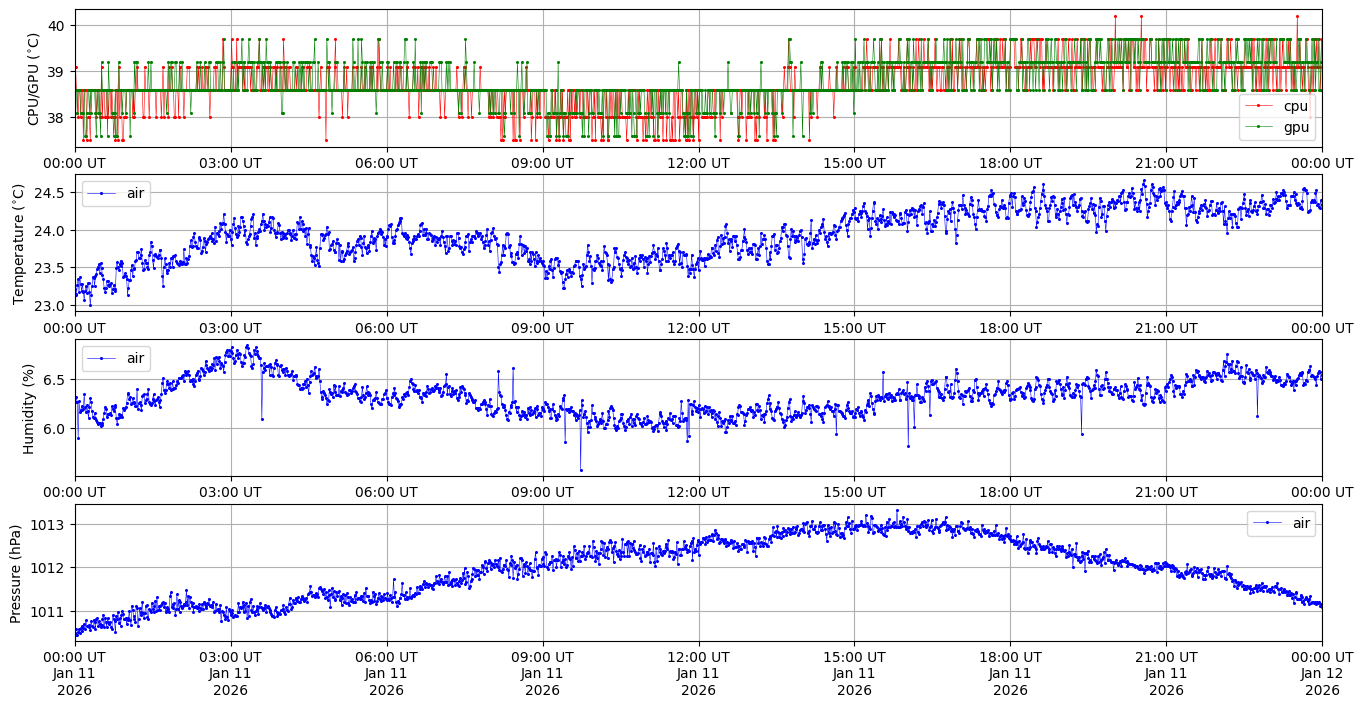Click the CPU/GPU (°C) y-axis label
Image resolution: width=1363 pixels, height=707 pixels.
[x=33, y=79]
